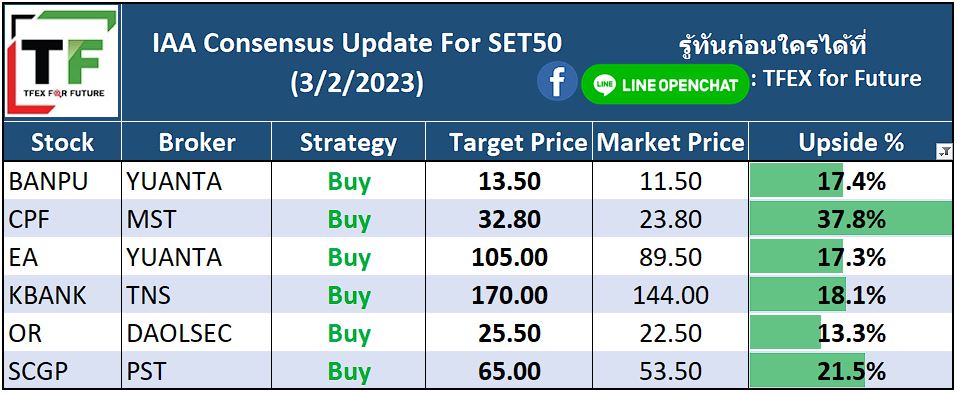
Task: Select the 105.00 target price cell
Action: coord(510,257)
